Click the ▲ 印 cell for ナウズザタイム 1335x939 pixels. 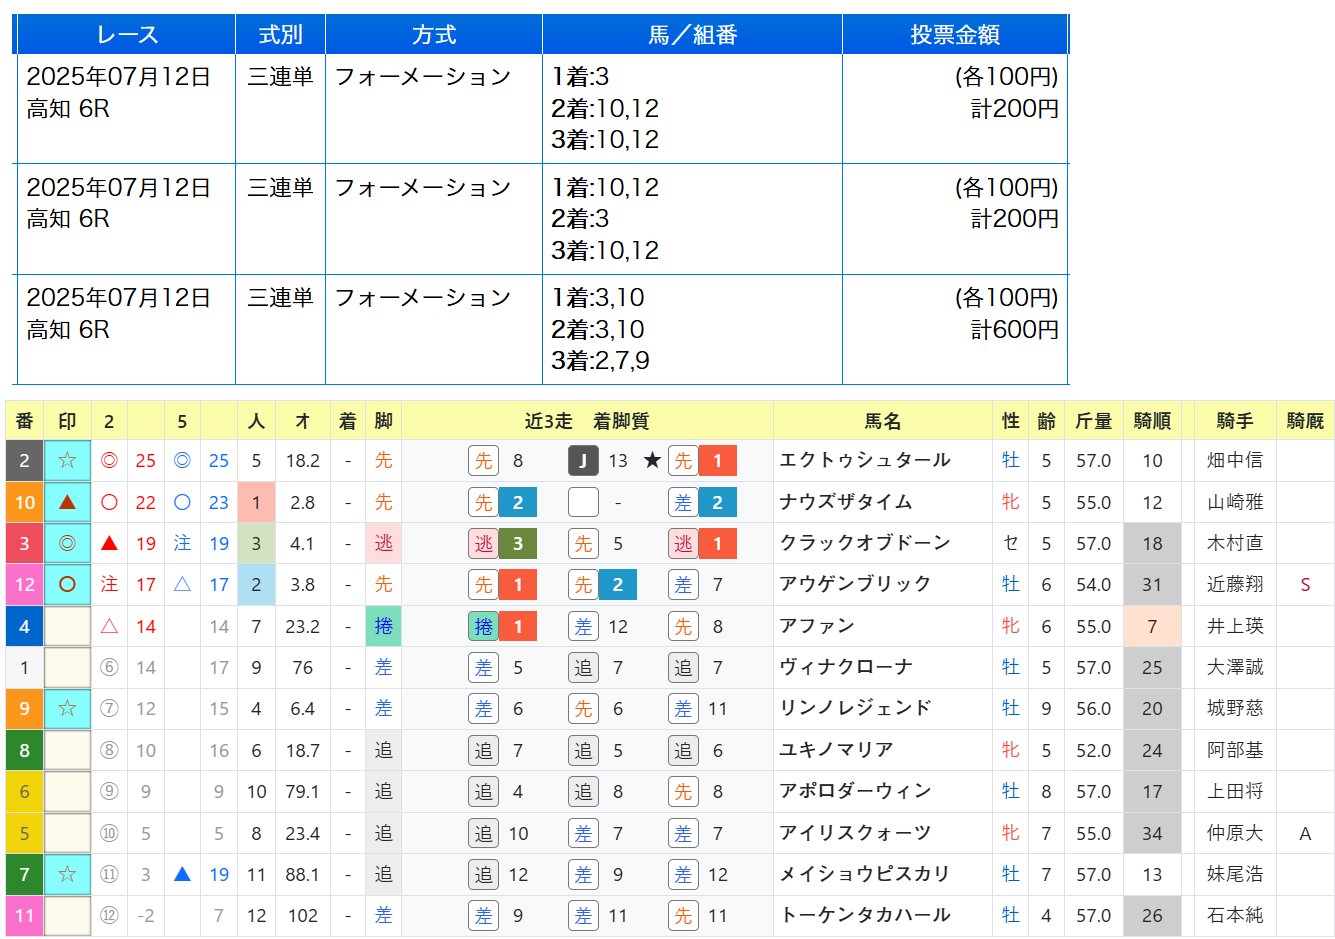[x=67, y=502]
